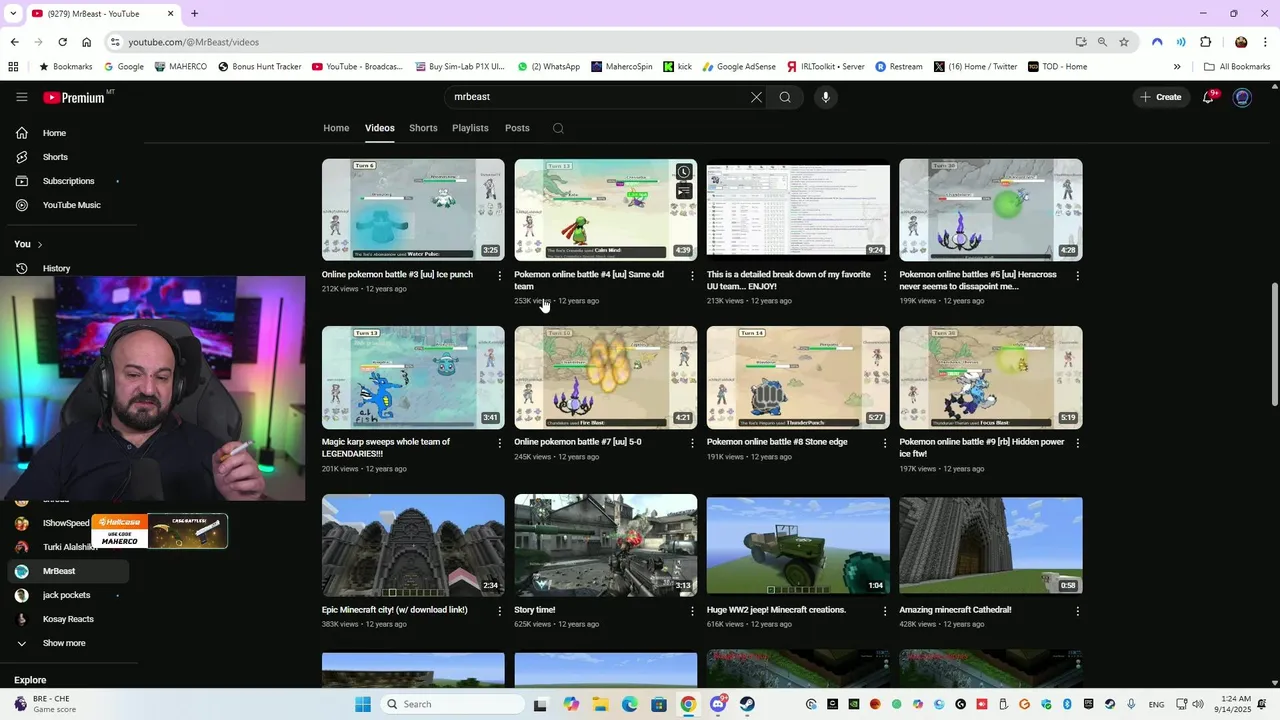Open a new browser tab
This screenshot has height=720, width=1280.
[x=194, y=13]
